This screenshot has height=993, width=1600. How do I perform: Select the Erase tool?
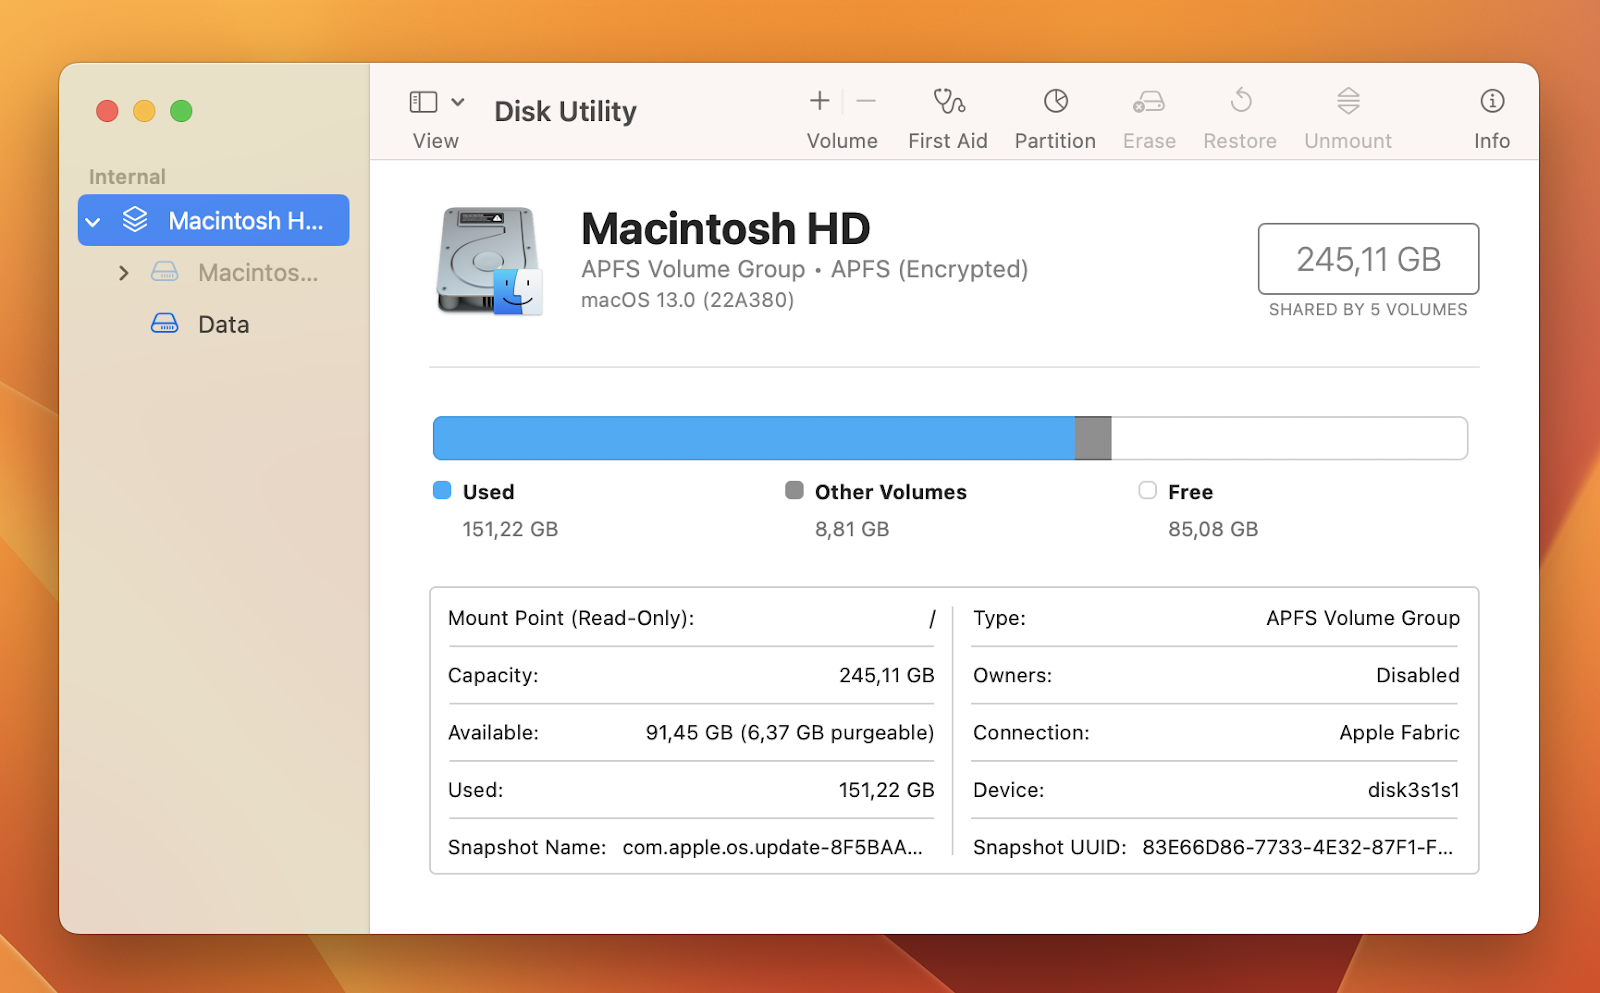pos(1148,115)
